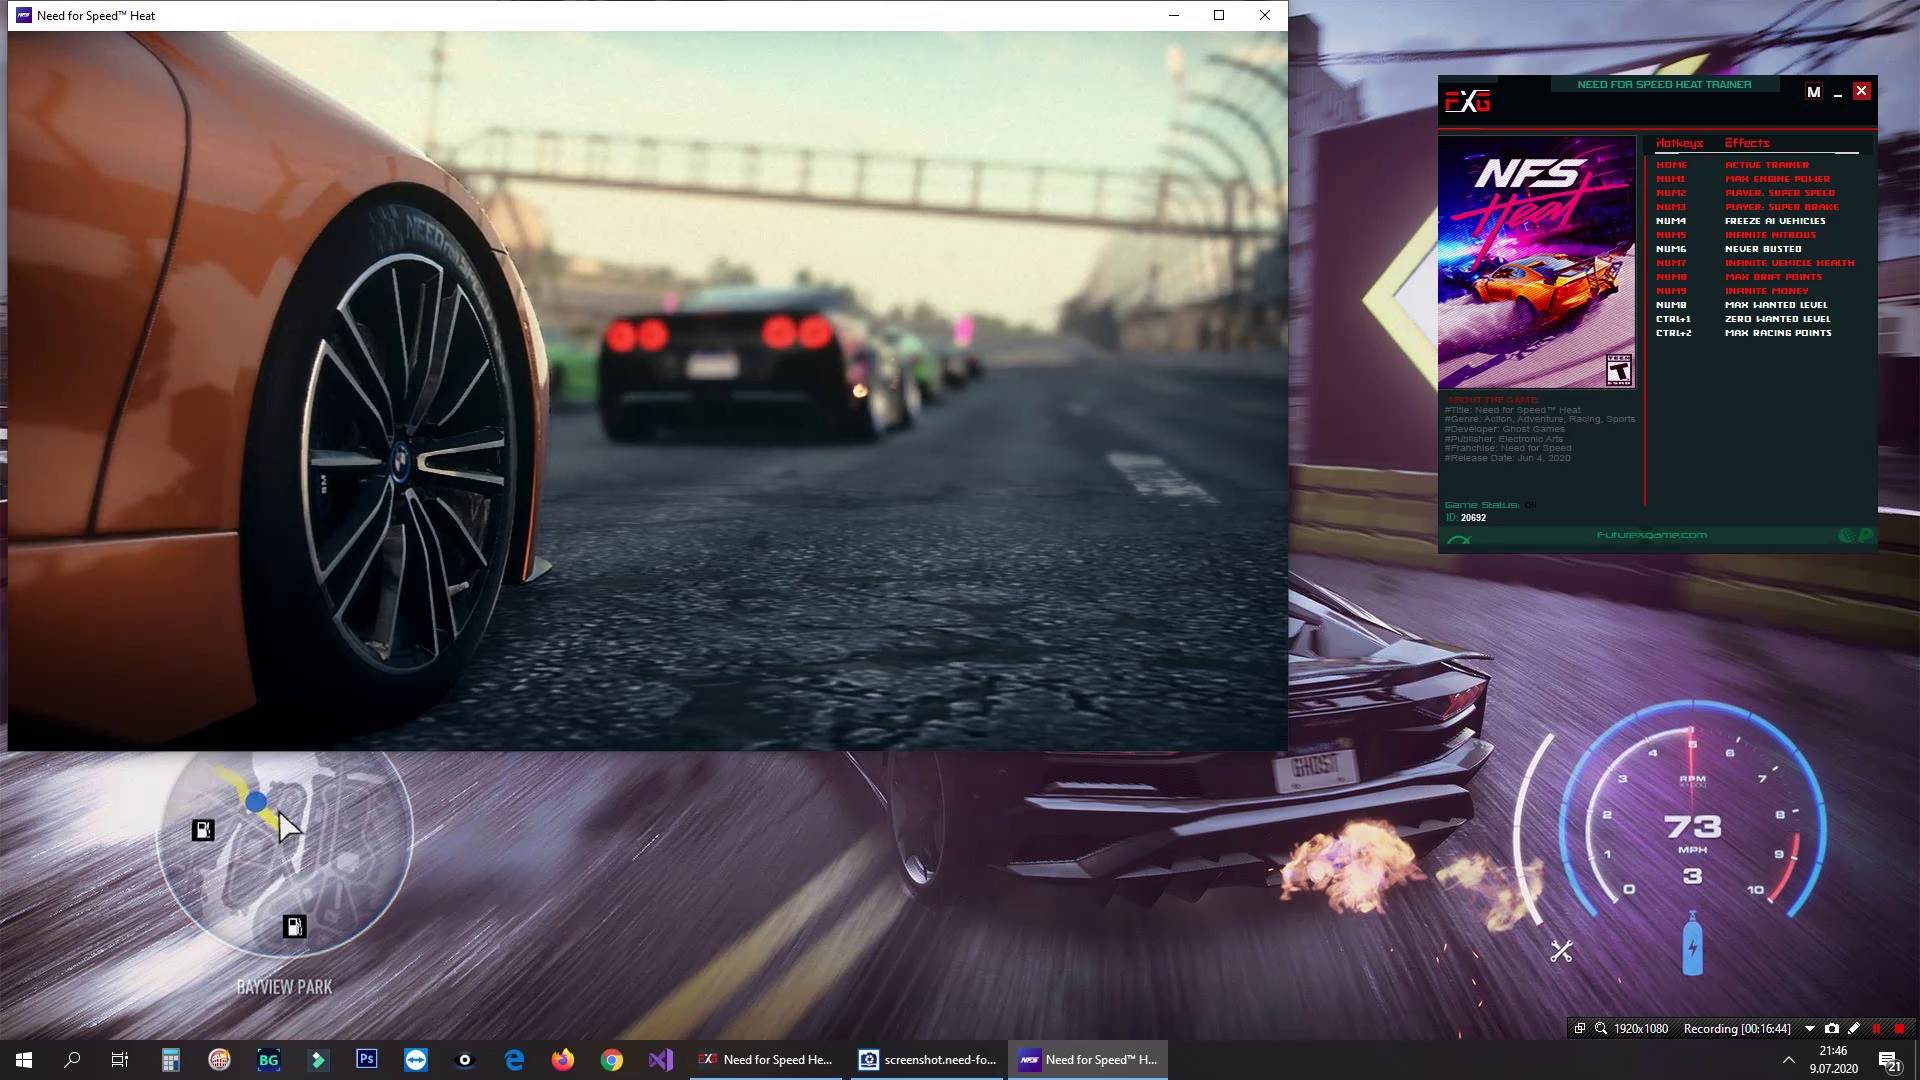
Task: Toggle Max Wanted Level cheat
Action: click(x=1776, y=305)
